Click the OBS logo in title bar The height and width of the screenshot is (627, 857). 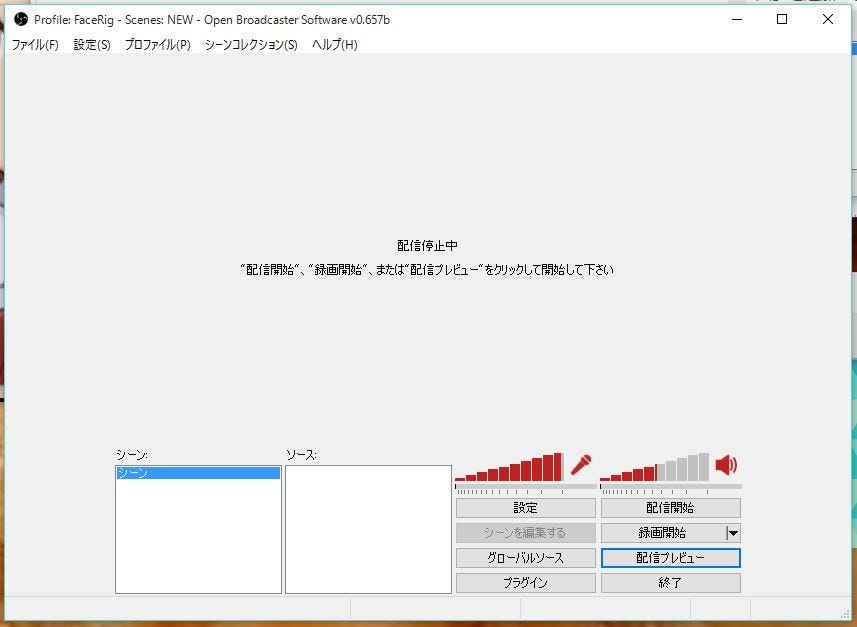[21, 20]
